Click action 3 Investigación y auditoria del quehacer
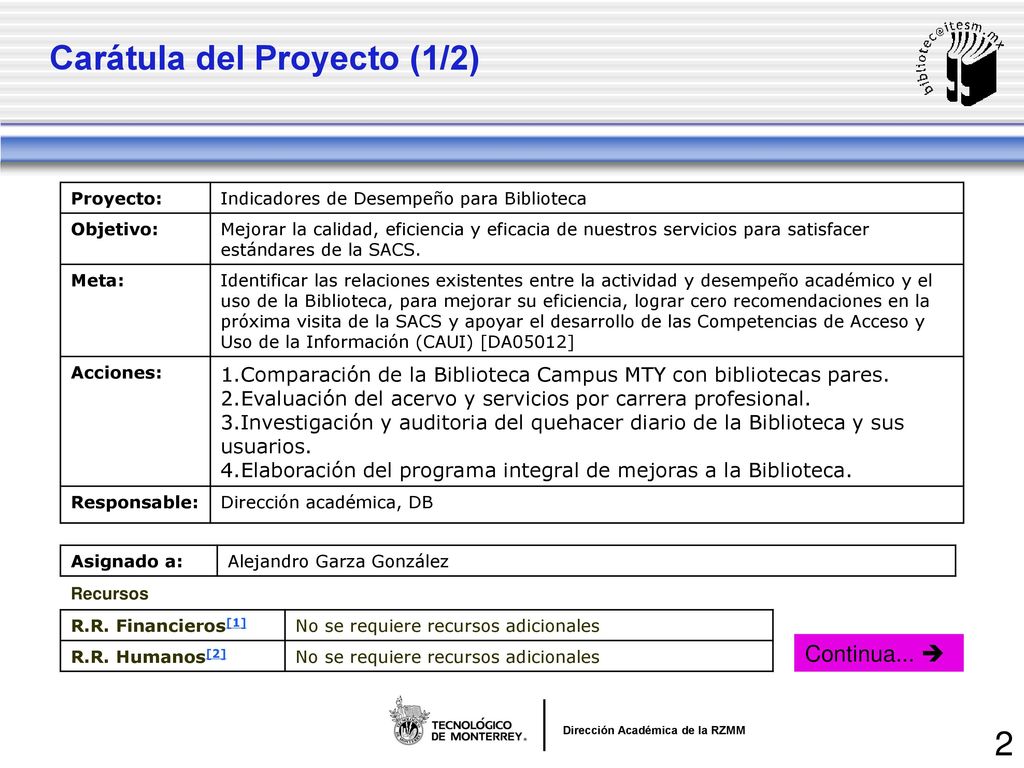Image resolution: width=1024 pixels, height=768 pixels. coord(562,434)
